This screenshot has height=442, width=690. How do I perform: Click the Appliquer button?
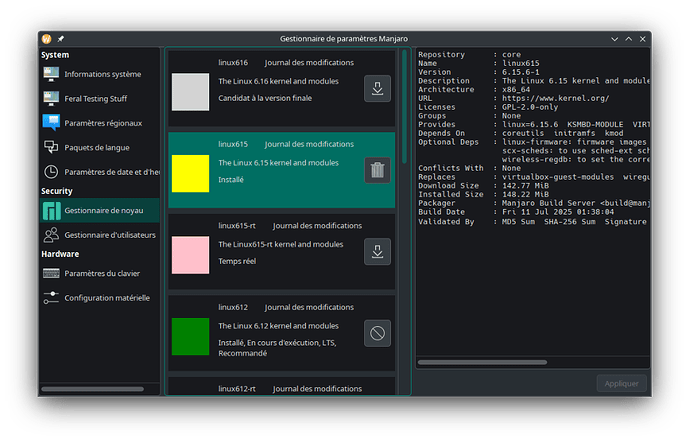tap(621, 383)
